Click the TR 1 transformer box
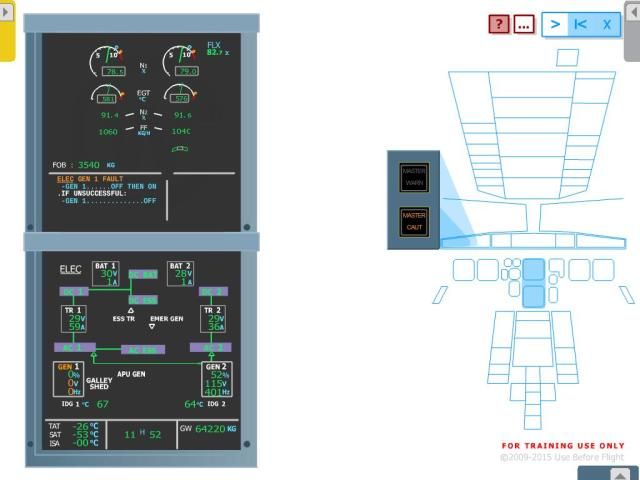 point(75,319)
